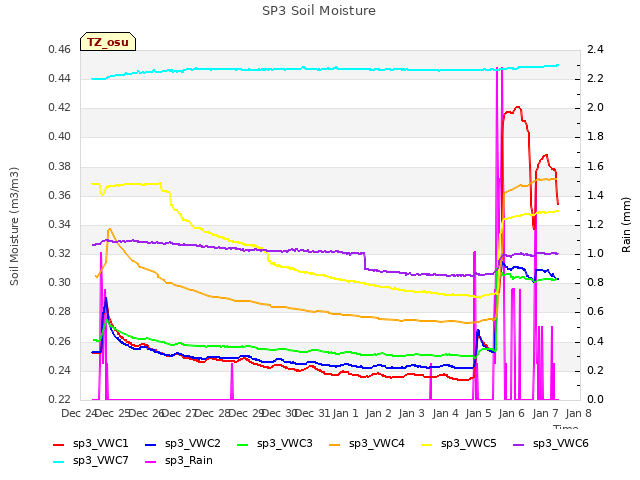This screenshot has height=480, width=640.
Task: Select the sp3_VWC5 legend entry
Action: tap(459, 444)
